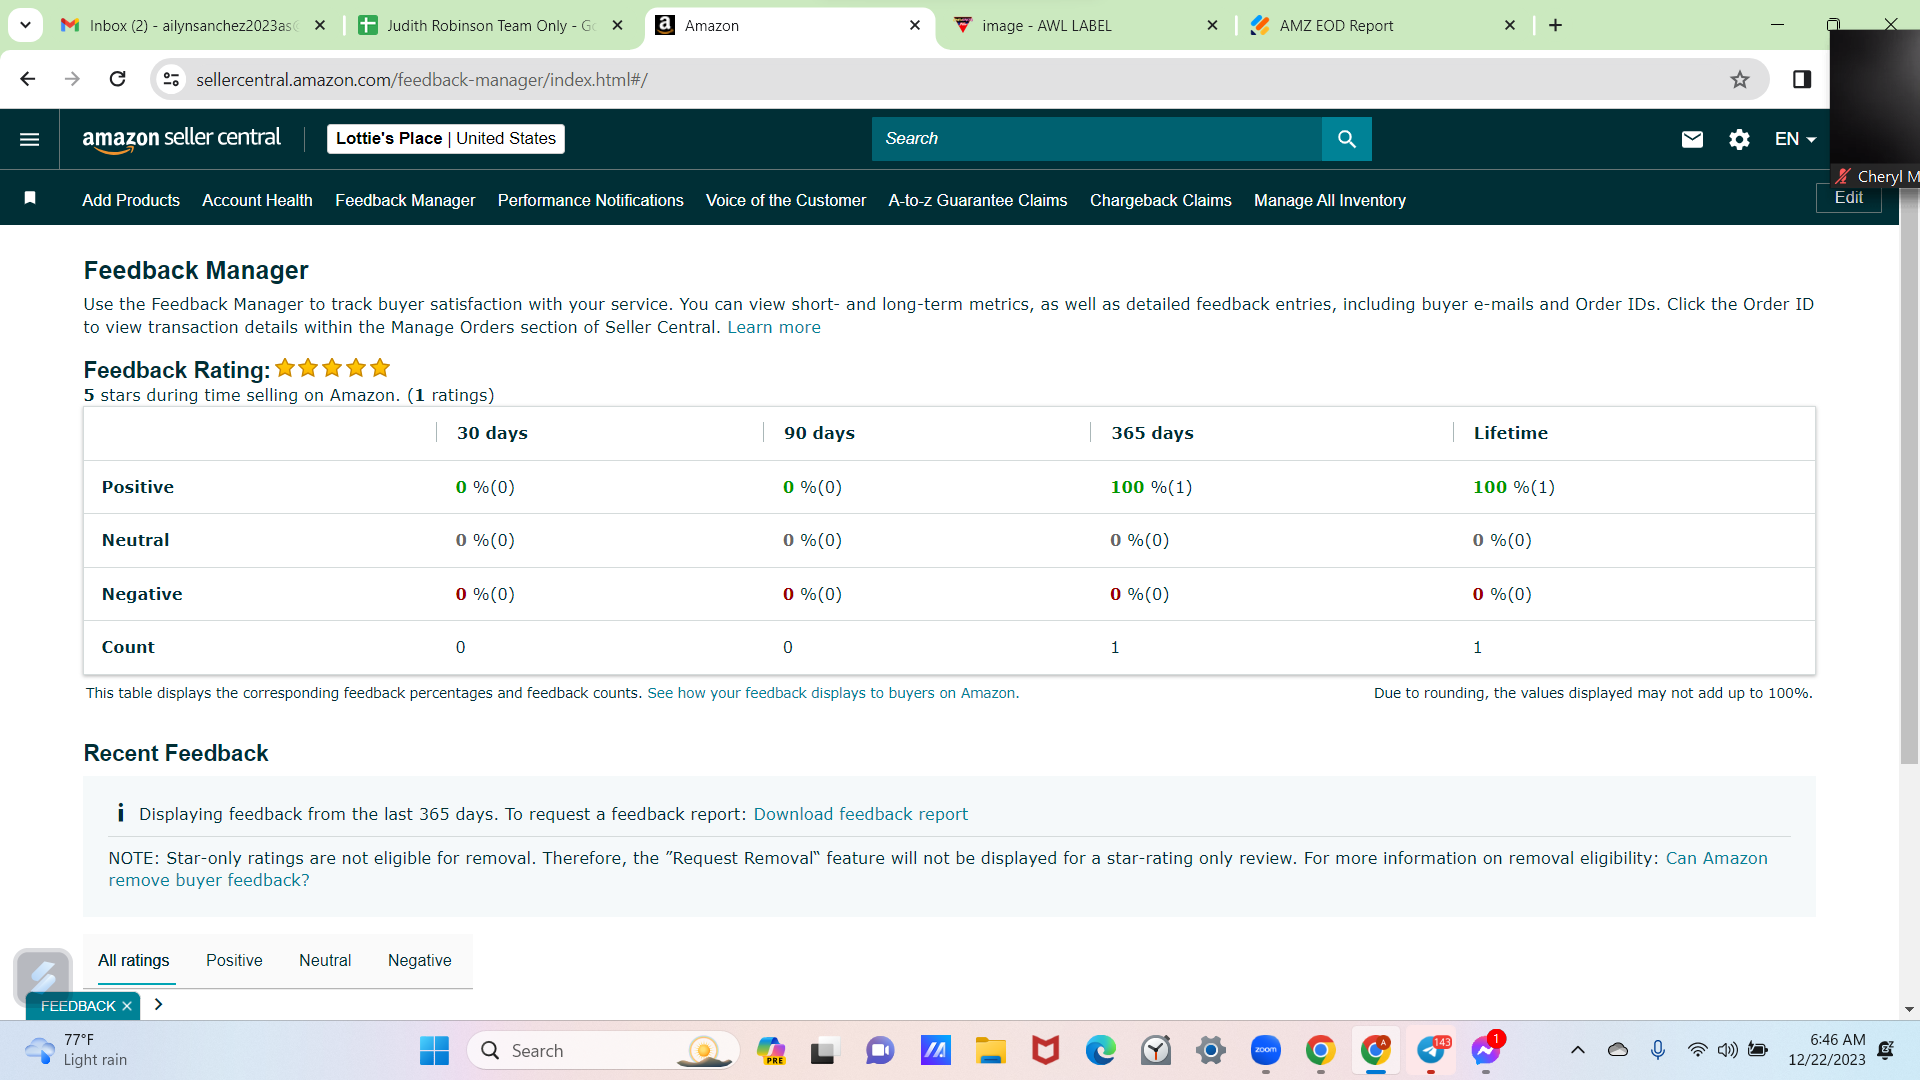View site information icon in address bar
The width and height of the screenshot is (1920, 1080).
tap(172, 79)
